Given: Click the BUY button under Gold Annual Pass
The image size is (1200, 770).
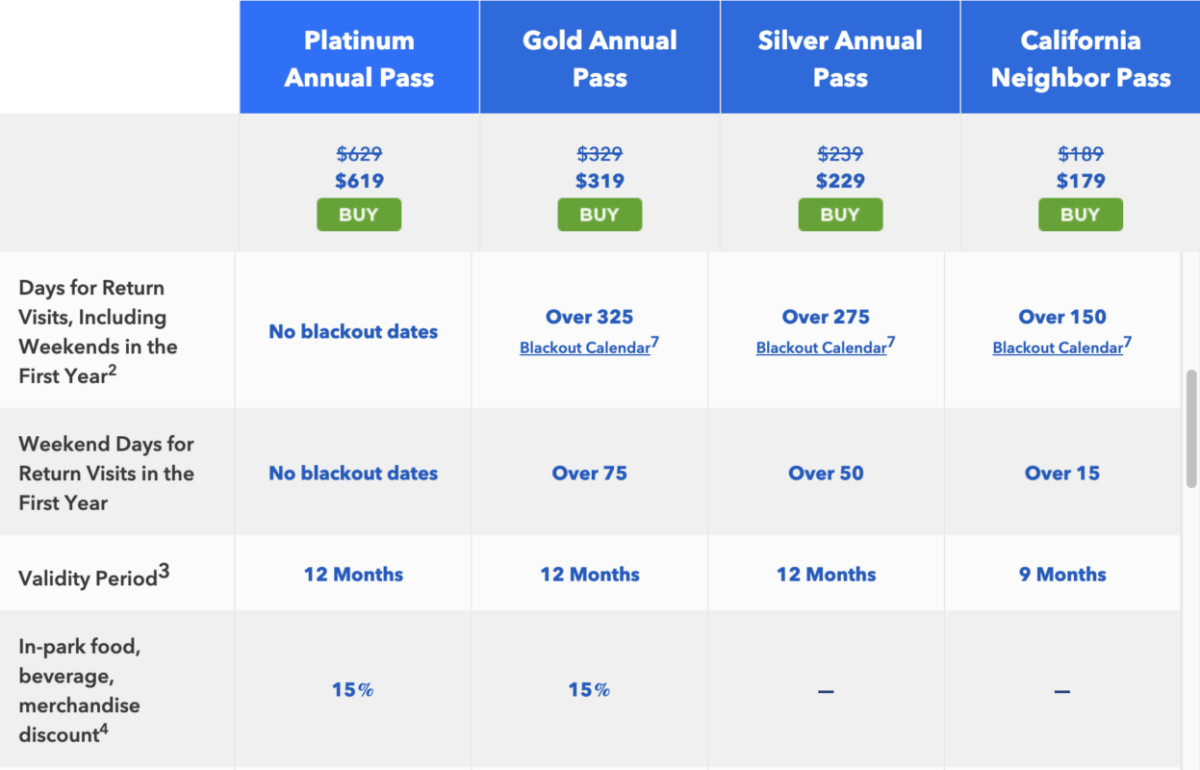Looking at the screenshot, I should [x=599, y=214].
